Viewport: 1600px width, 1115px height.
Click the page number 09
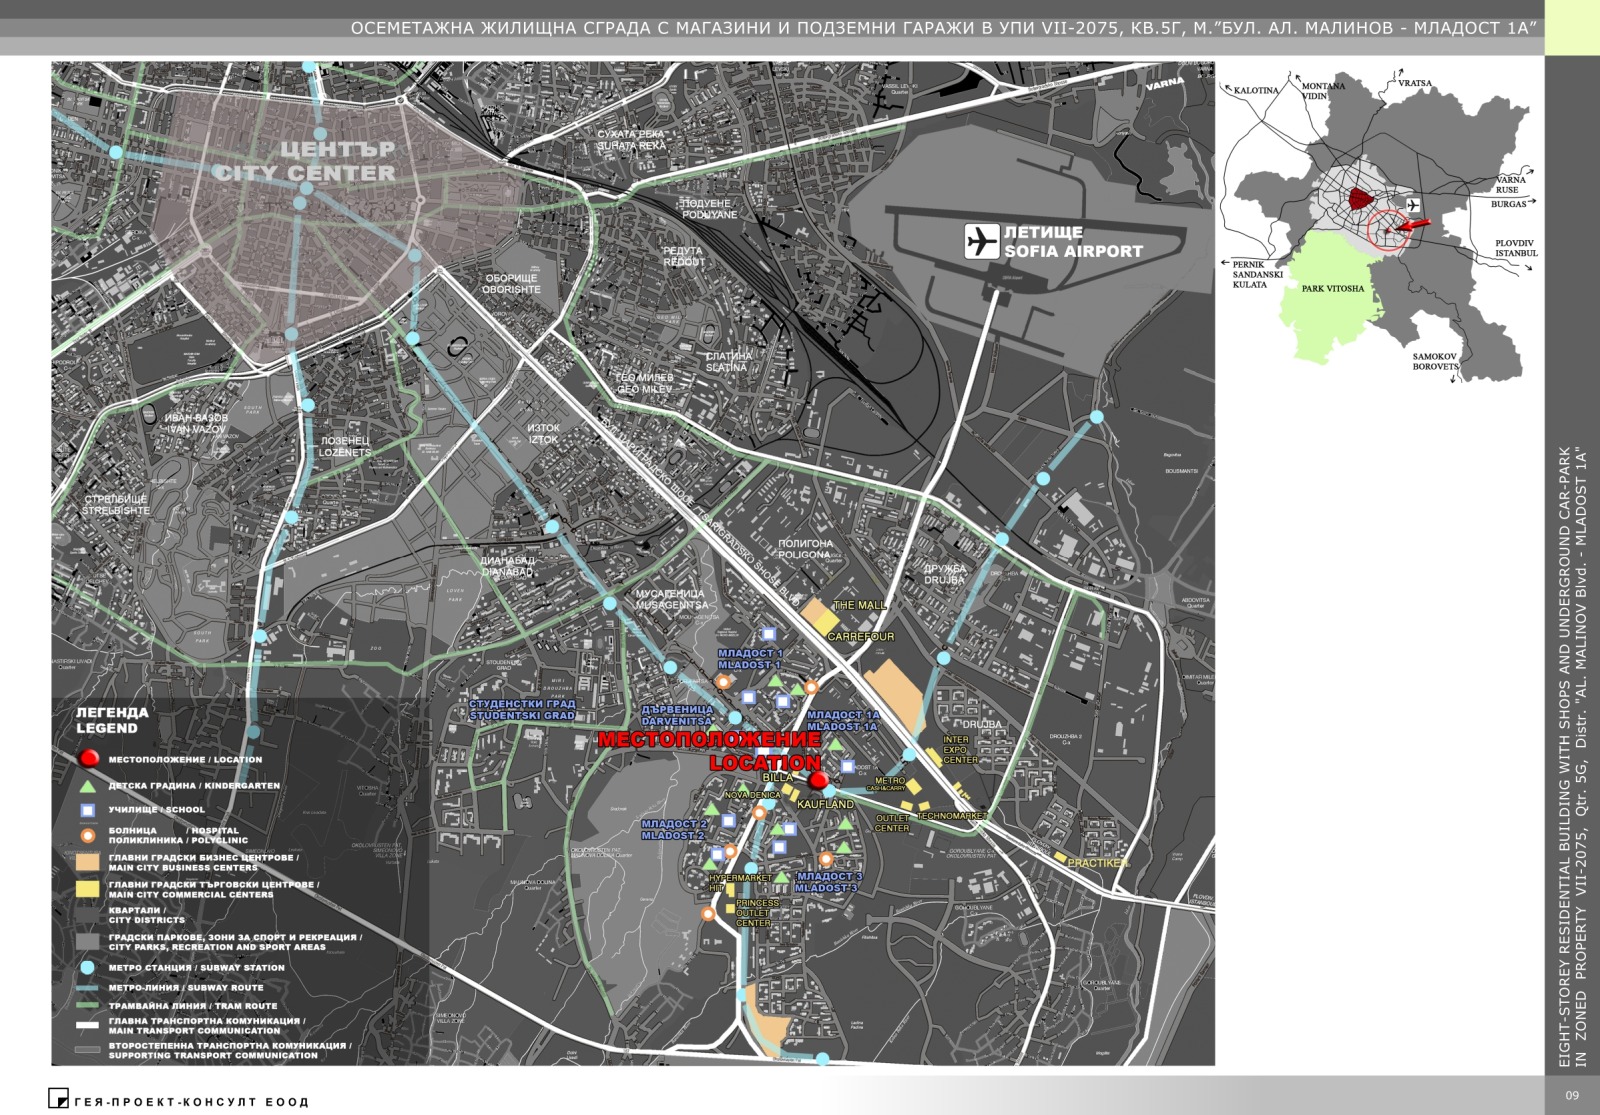pyautogui.click(x=1572, y=1095)
